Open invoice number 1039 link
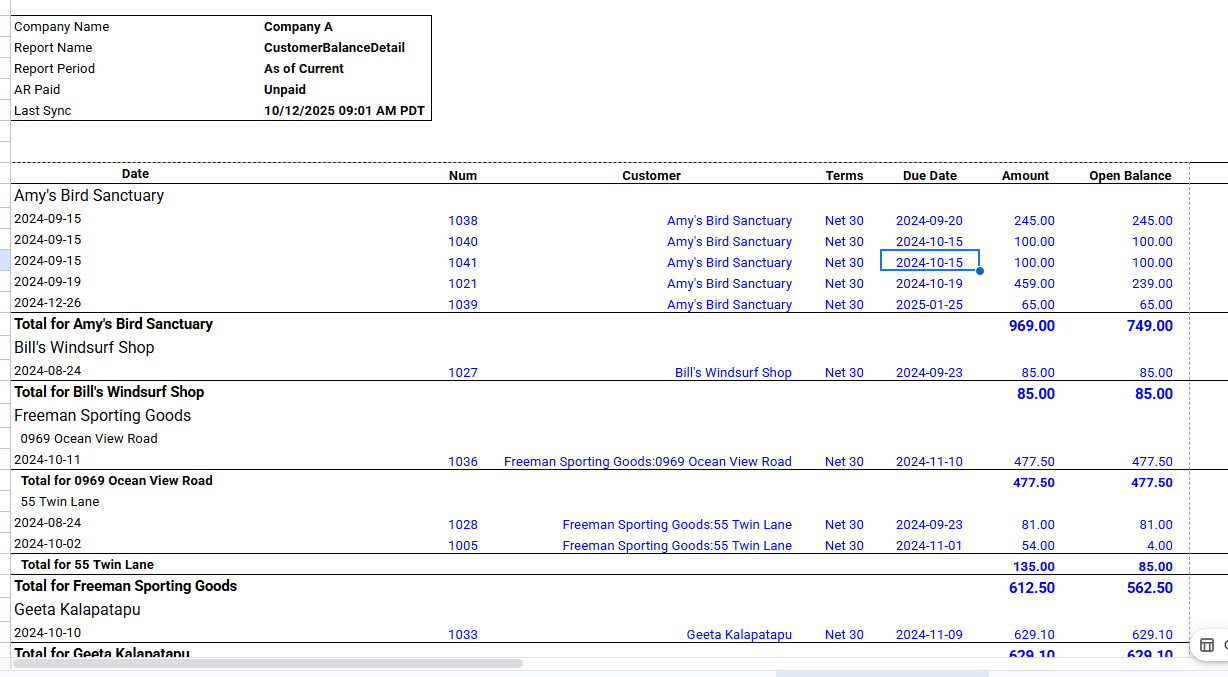Image resolution: width=1228 pixels, height=677 pixels. point(463,305)
